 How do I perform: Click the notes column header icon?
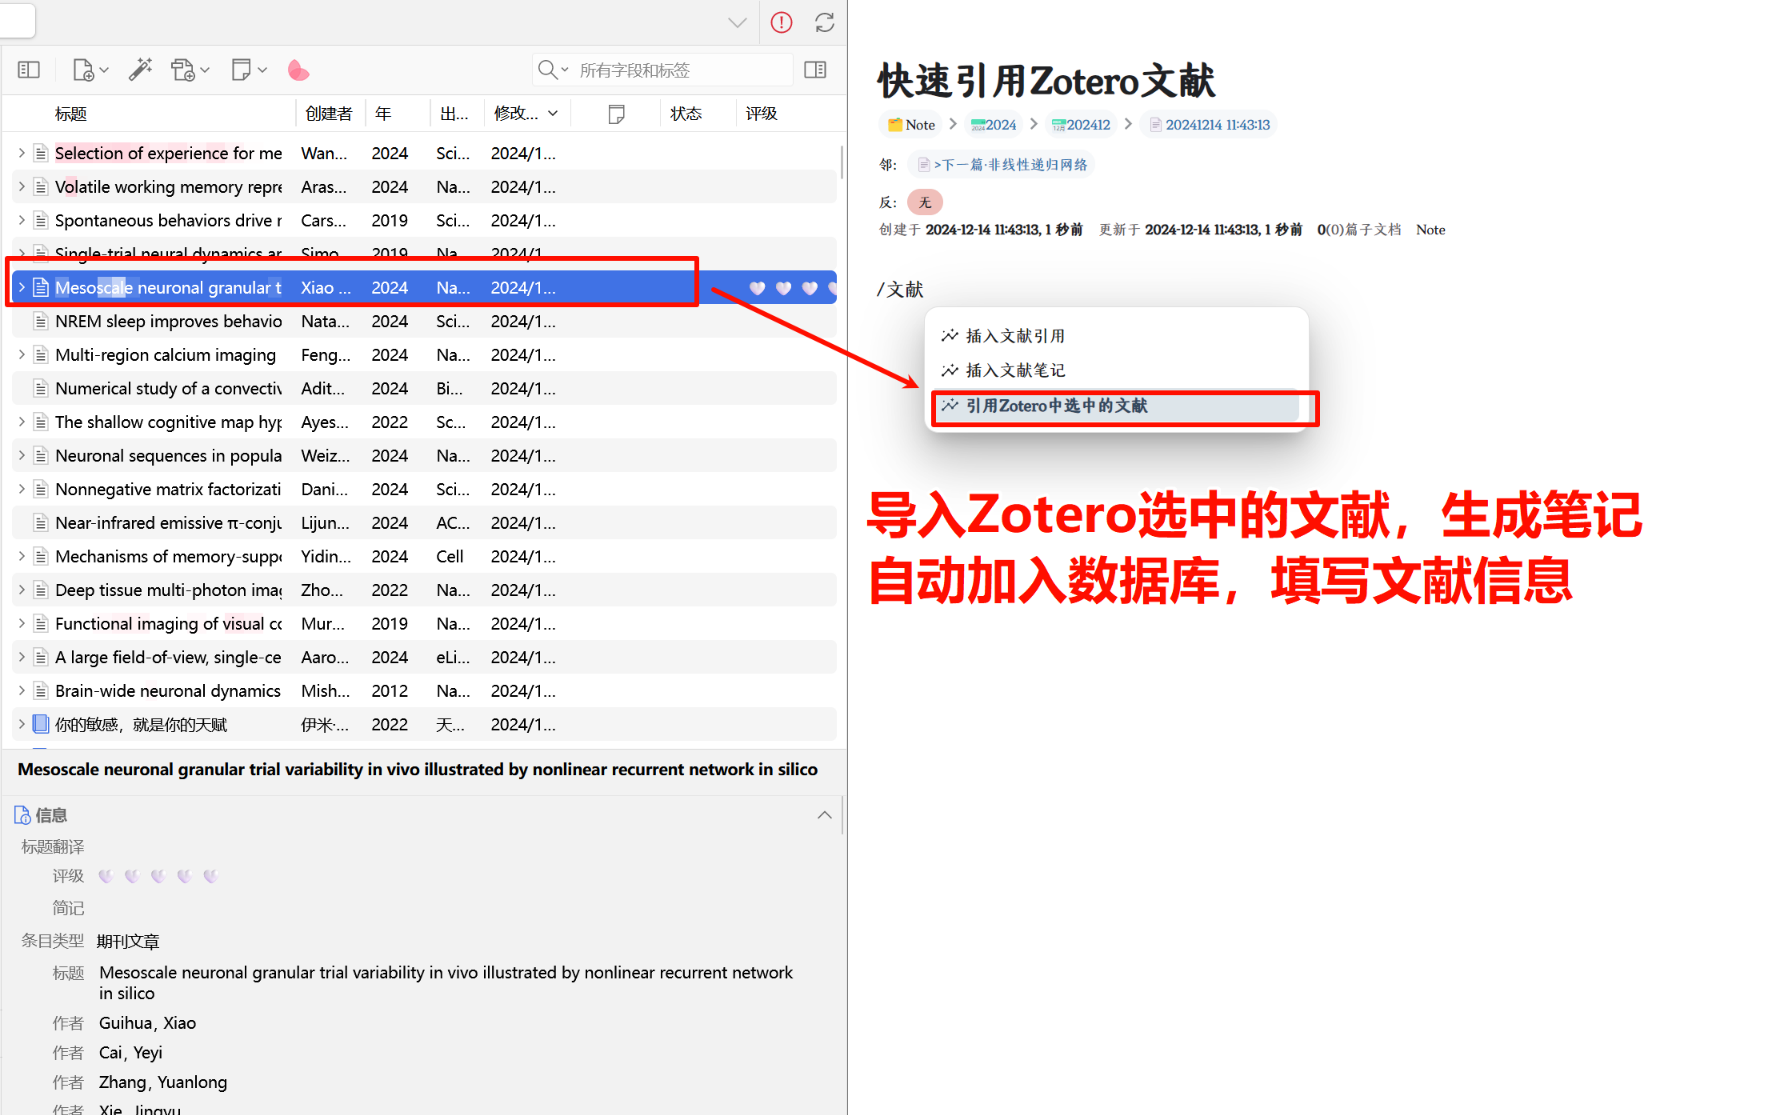(617, 114)
